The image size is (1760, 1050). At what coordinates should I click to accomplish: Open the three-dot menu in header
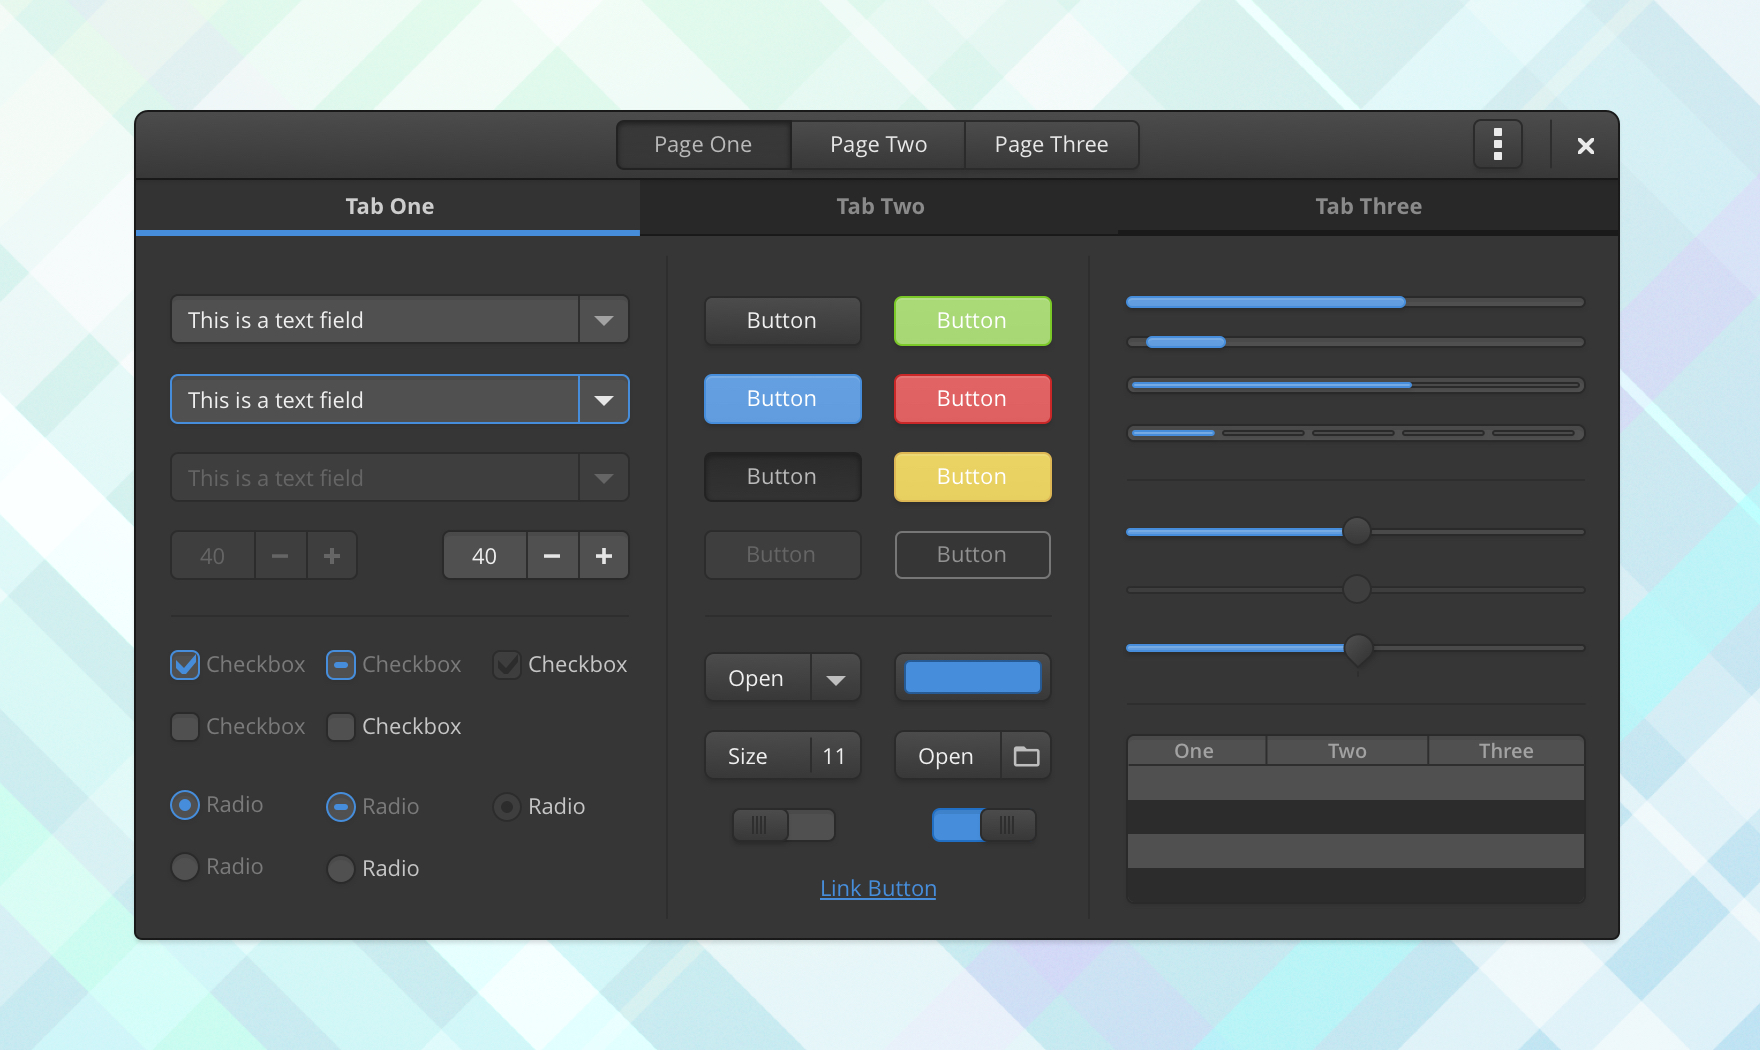[1497, 145]
